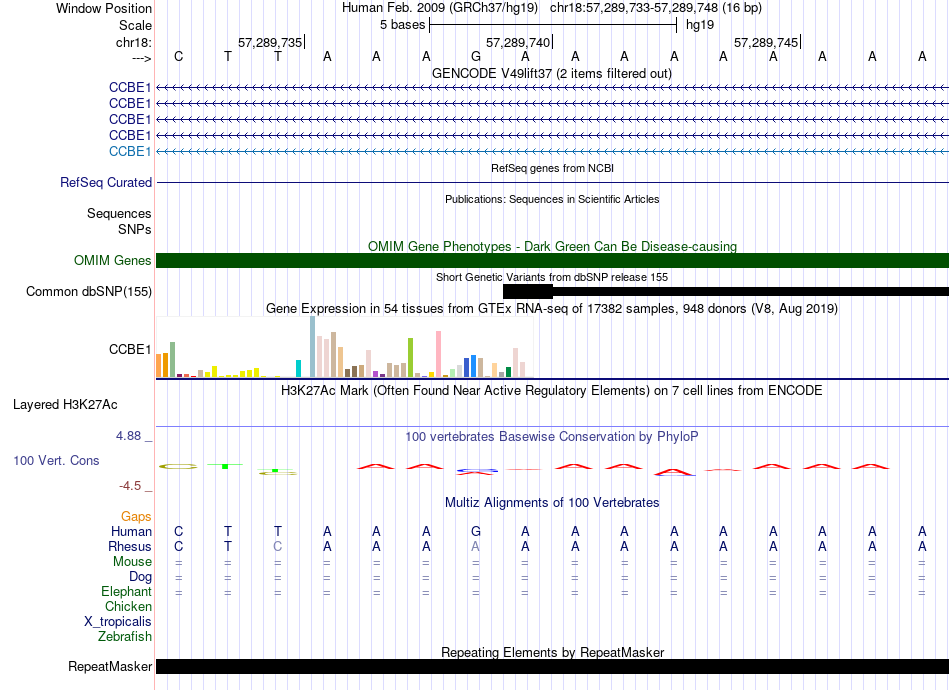This screenshot has height=690, width=950.
Task: Click the Sequences track label
Action: [x=119, y=213]
